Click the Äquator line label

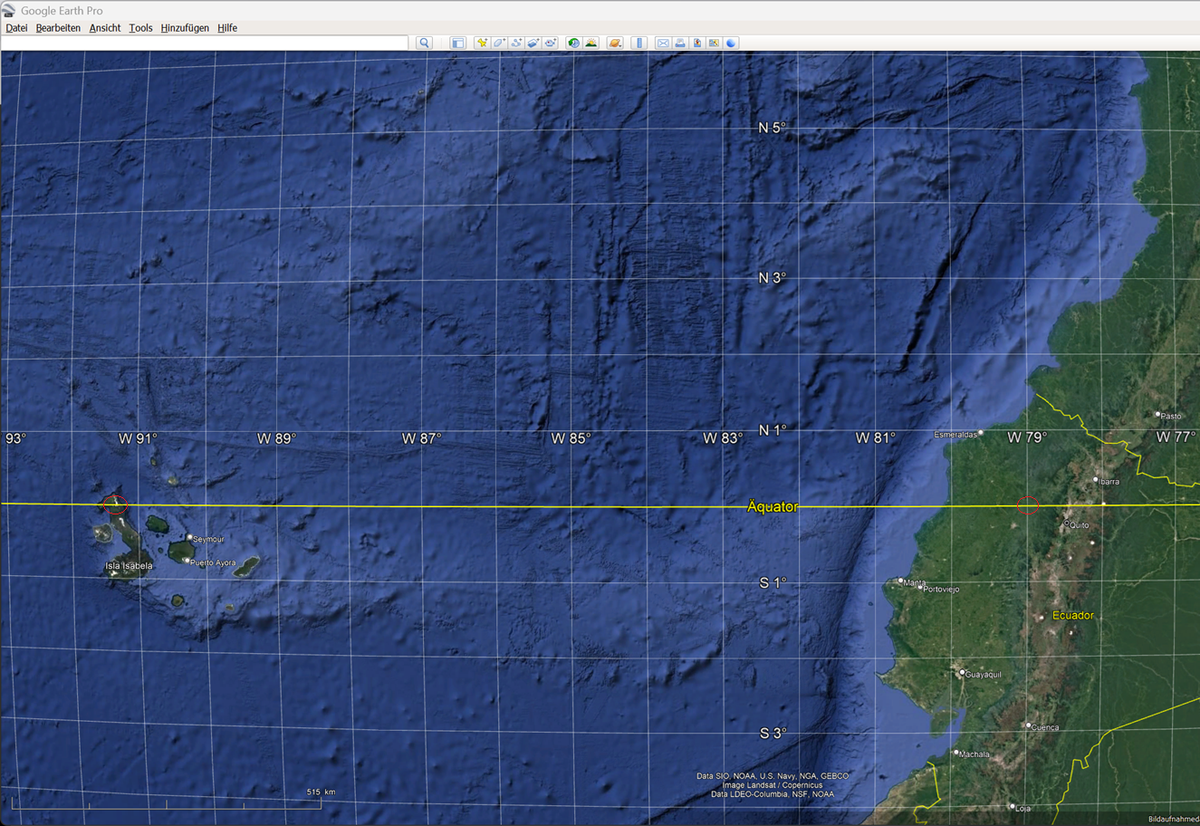click(x=772, y=508)
